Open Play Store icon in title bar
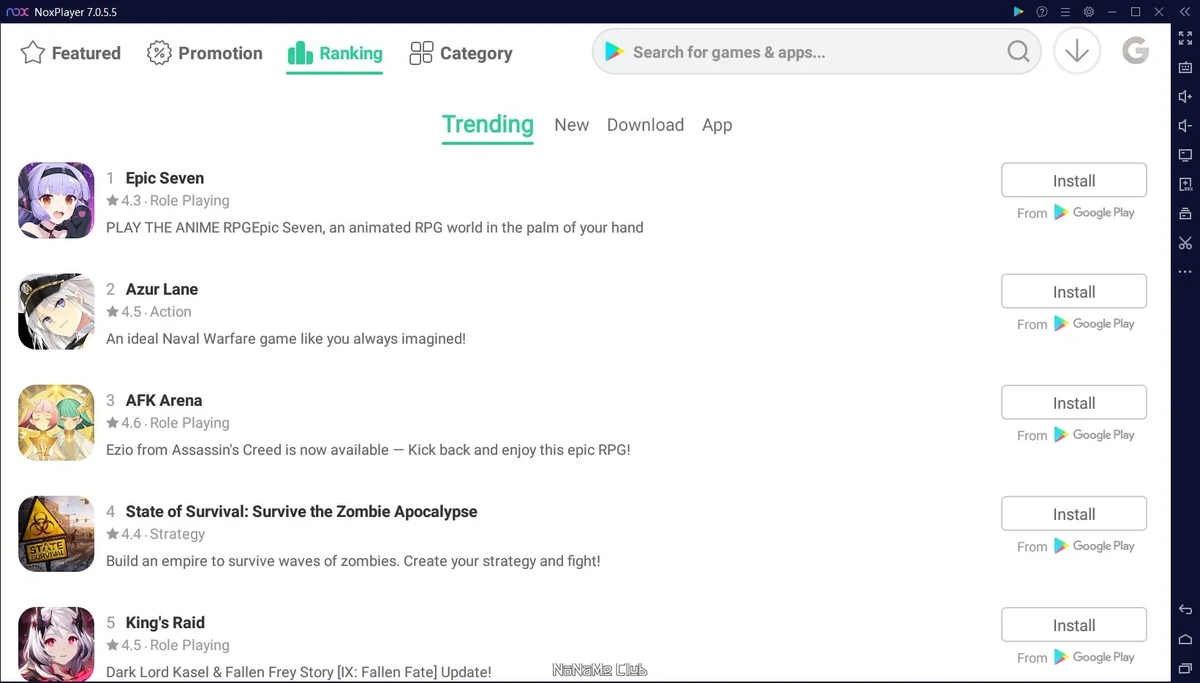Viewport: 1200px width, 683px height. click(1018, 11)
